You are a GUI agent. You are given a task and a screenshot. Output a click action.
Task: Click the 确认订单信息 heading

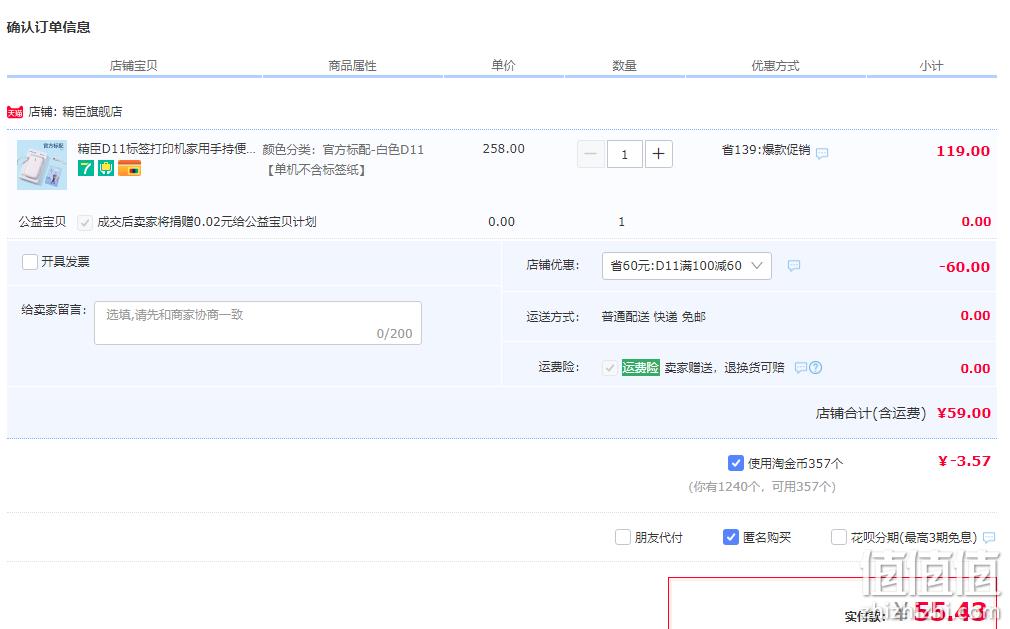click(48, 27)
